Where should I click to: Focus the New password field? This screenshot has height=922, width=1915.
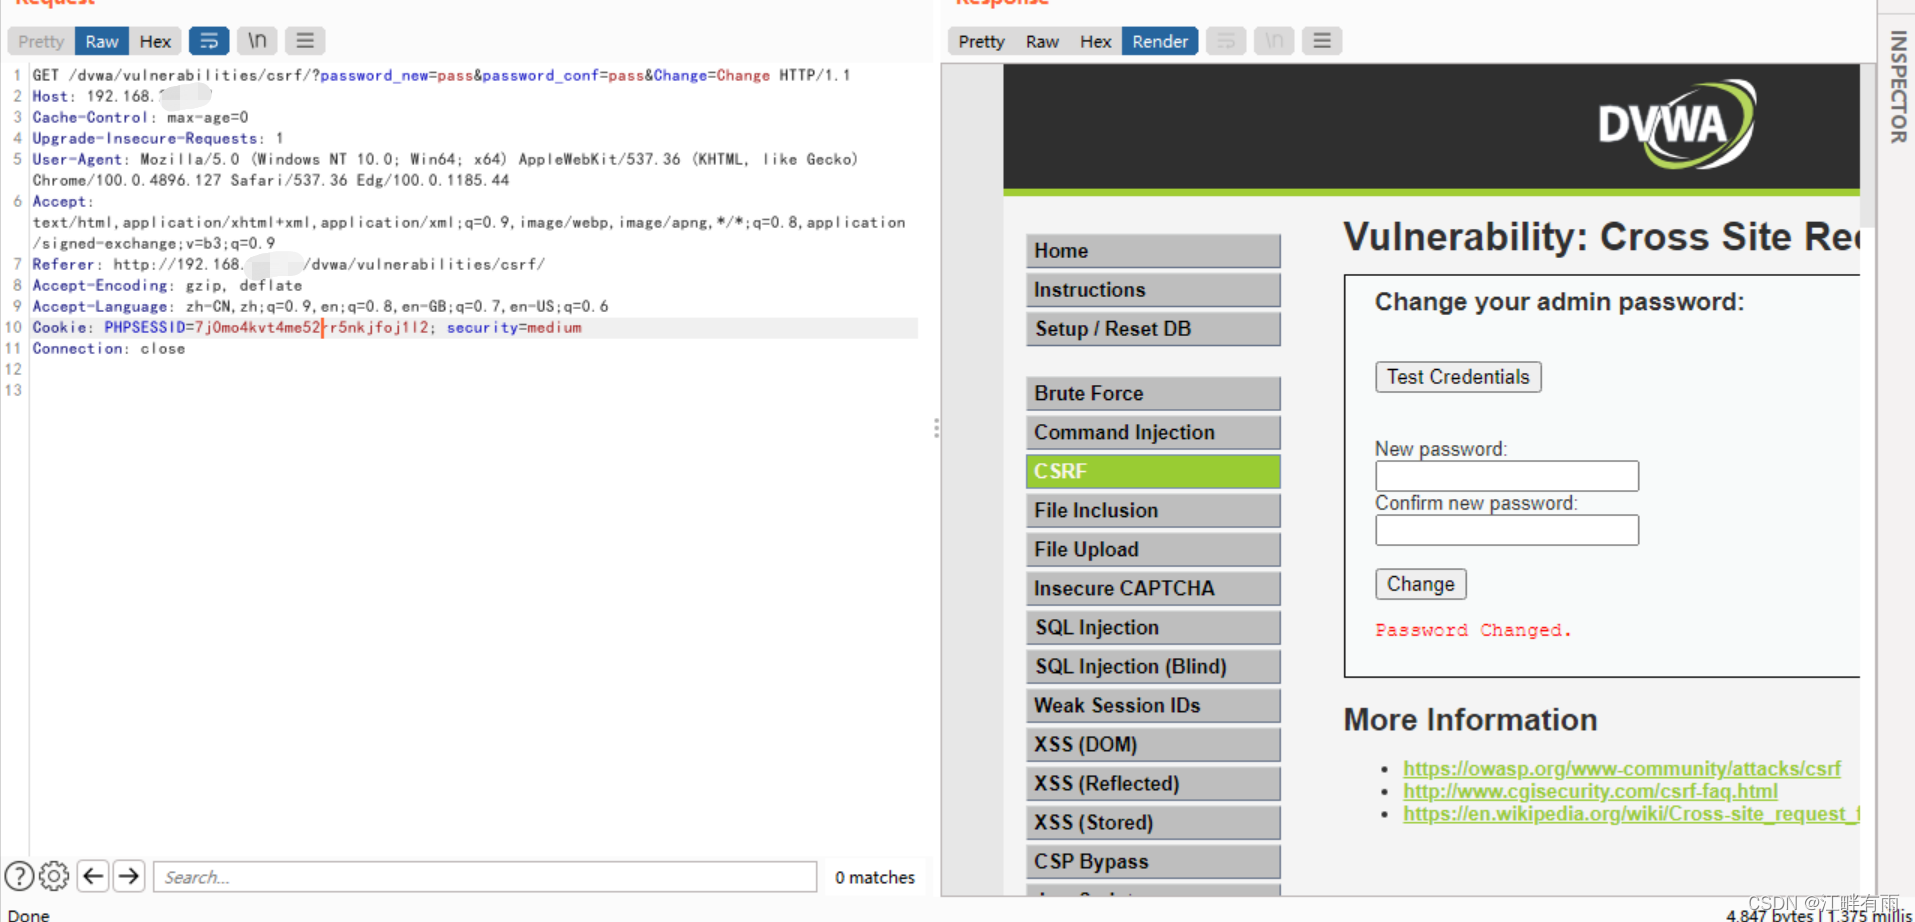pos(1507,476)
